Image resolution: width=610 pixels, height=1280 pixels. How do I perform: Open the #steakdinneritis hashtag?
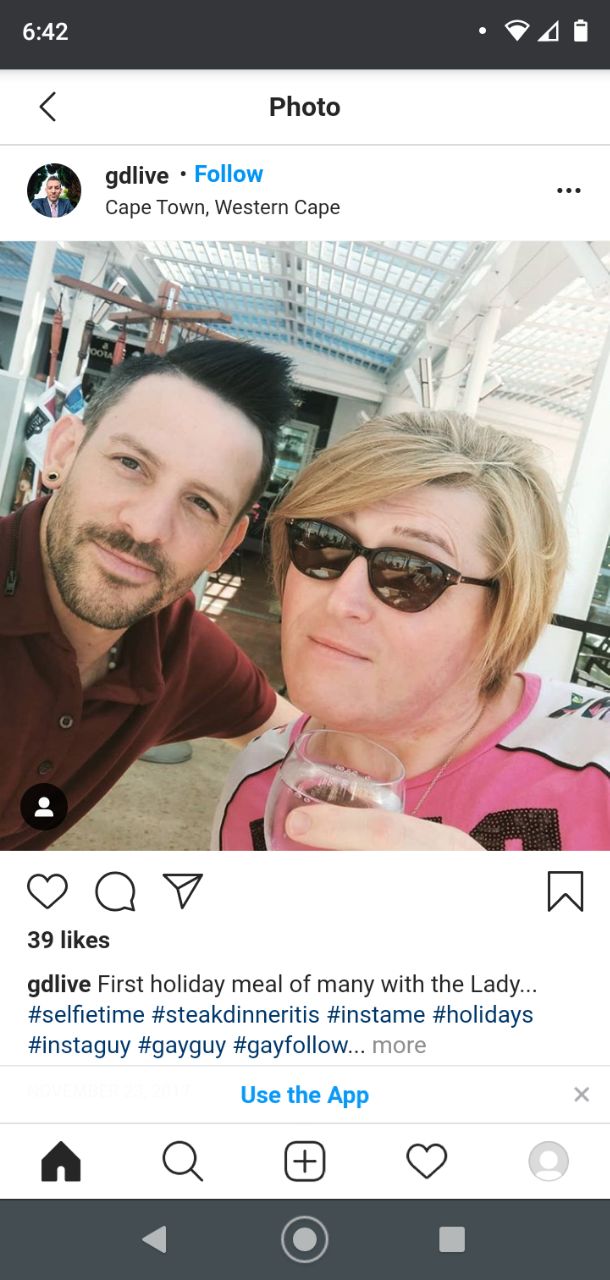(x=236, y=1015)
